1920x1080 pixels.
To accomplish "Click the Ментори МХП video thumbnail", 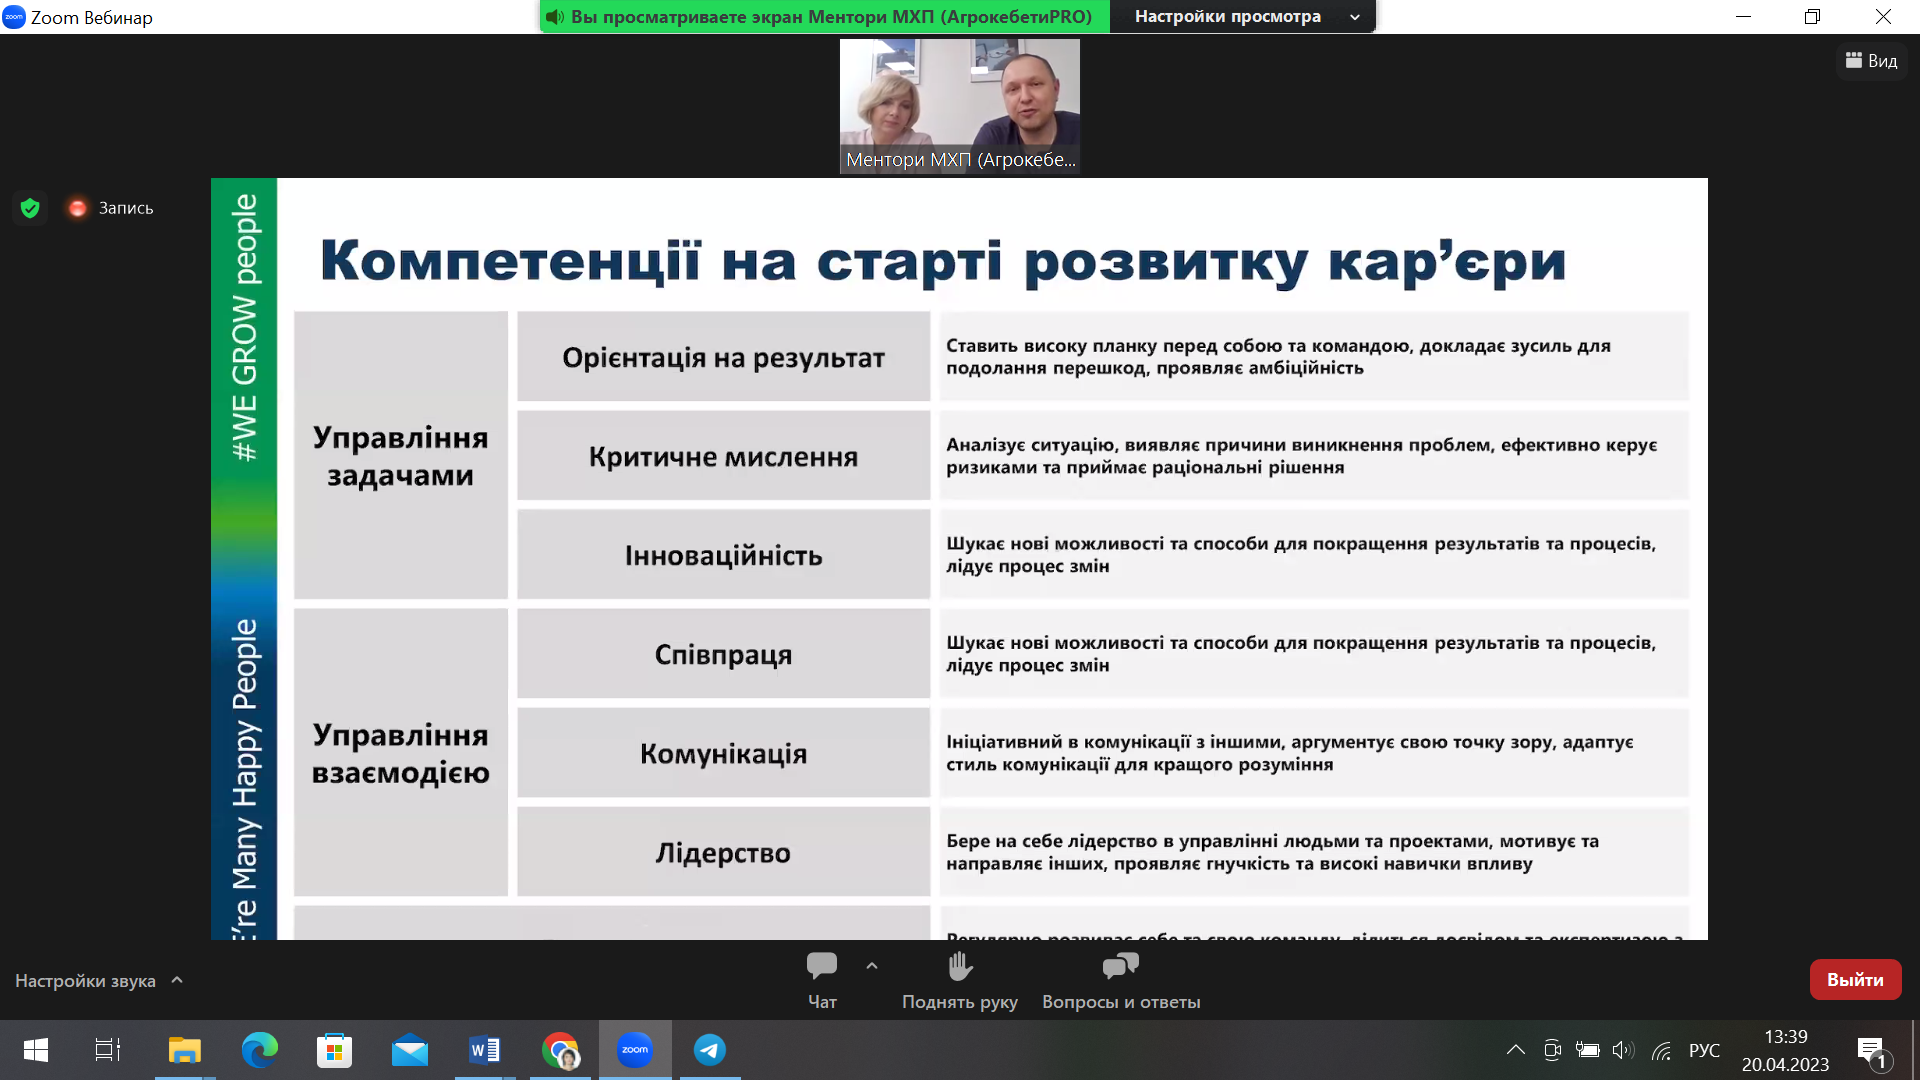I will tap(959, 106).
